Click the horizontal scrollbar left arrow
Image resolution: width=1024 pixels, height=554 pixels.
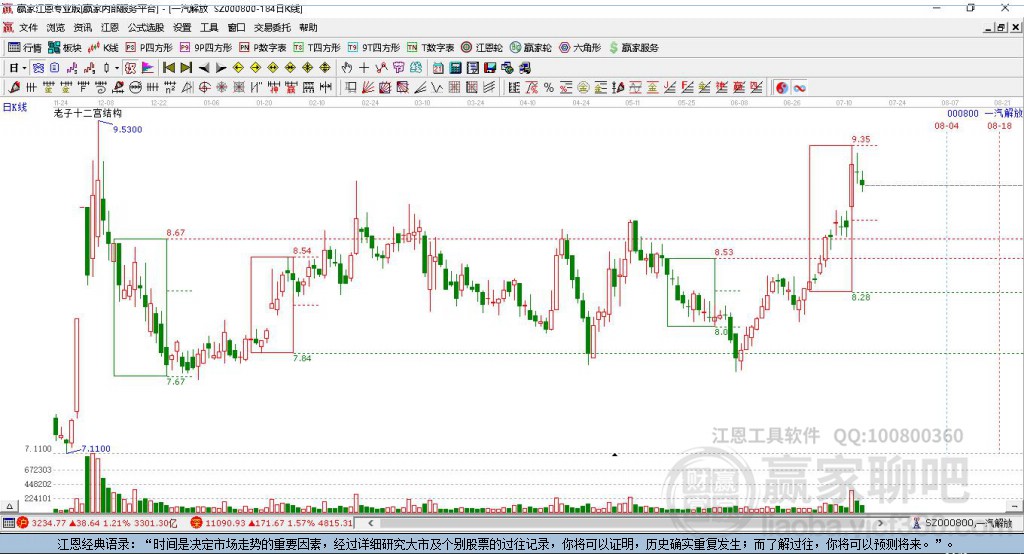(x=370, y=523)
